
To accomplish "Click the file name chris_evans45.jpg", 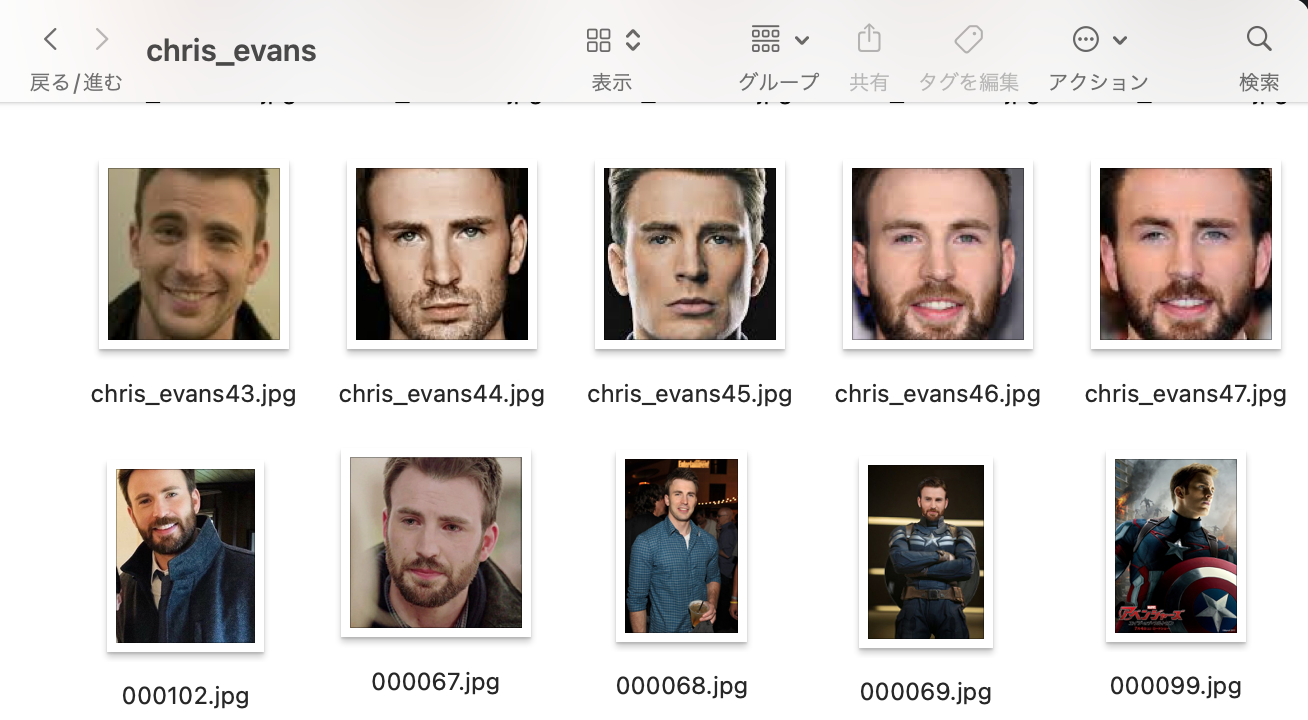I will pos(690,394).
